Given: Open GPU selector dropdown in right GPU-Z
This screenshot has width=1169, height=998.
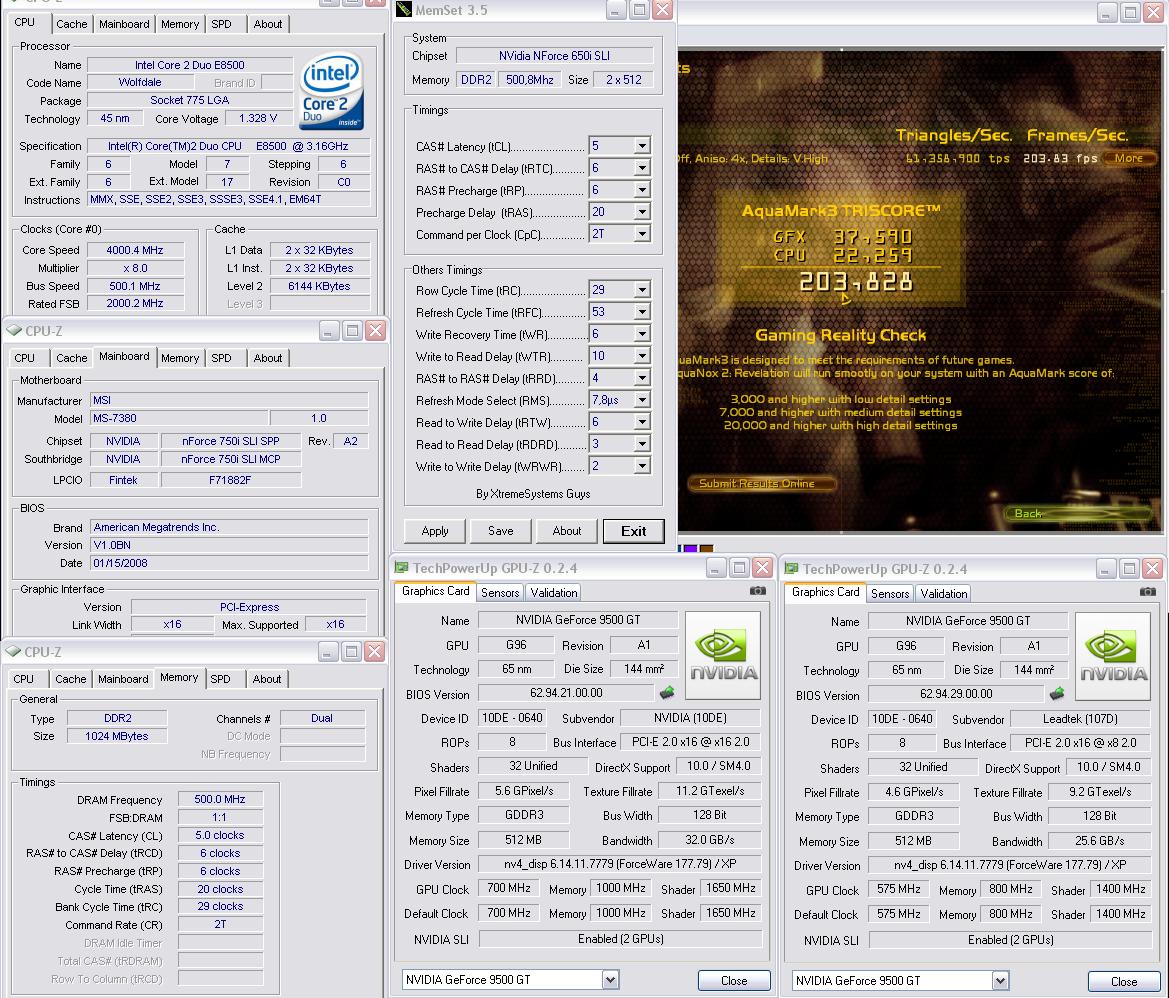Looking at the screenshot, I should click(1001, 980).
